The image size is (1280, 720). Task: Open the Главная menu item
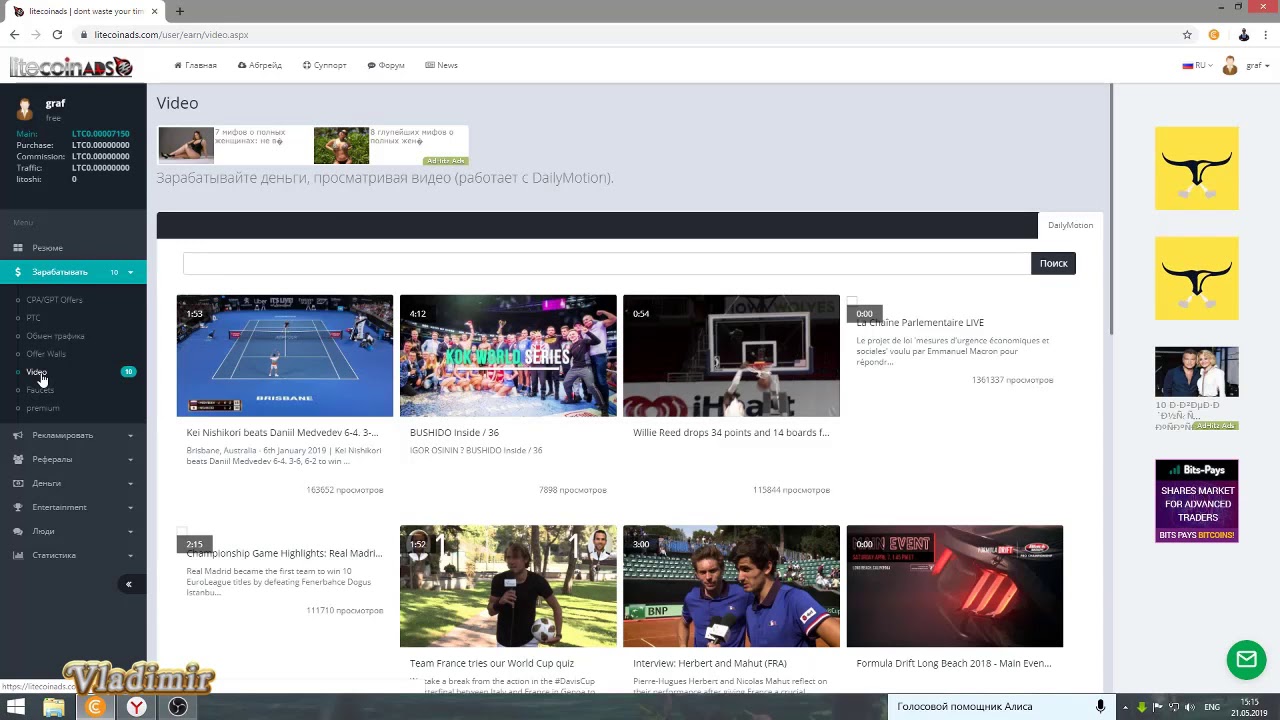pyautogui.click(x=195, y=65)
